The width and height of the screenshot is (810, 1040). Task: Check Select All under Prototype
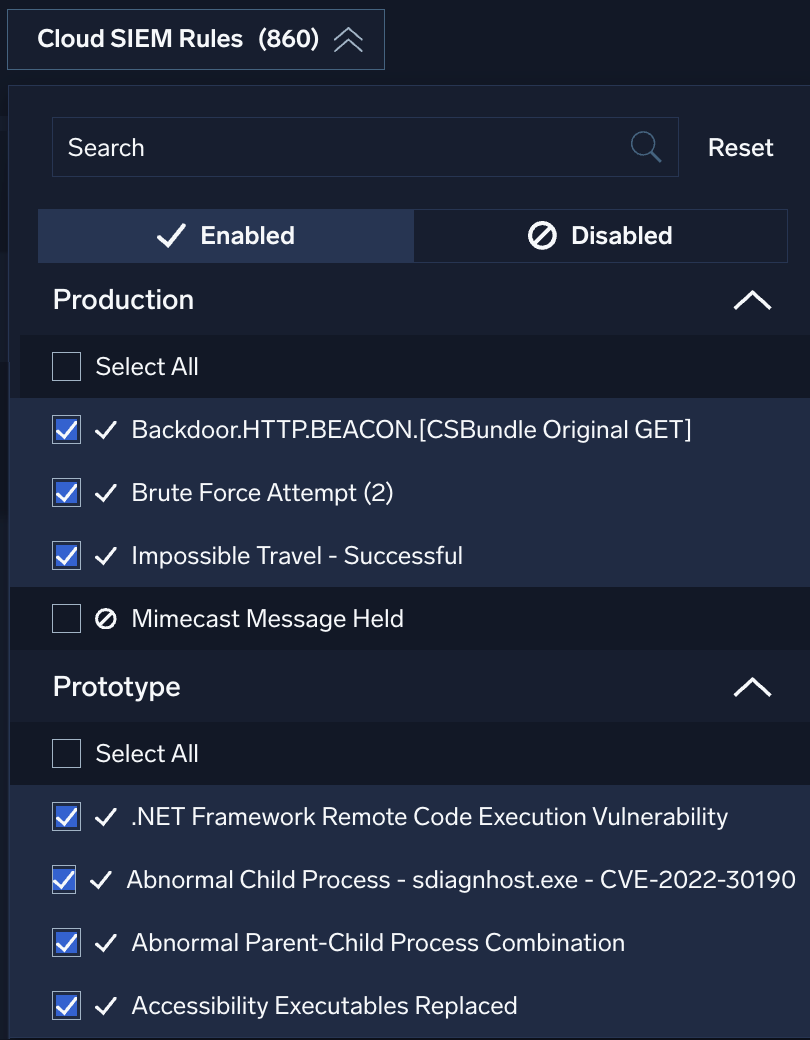(x=65, y=753)
